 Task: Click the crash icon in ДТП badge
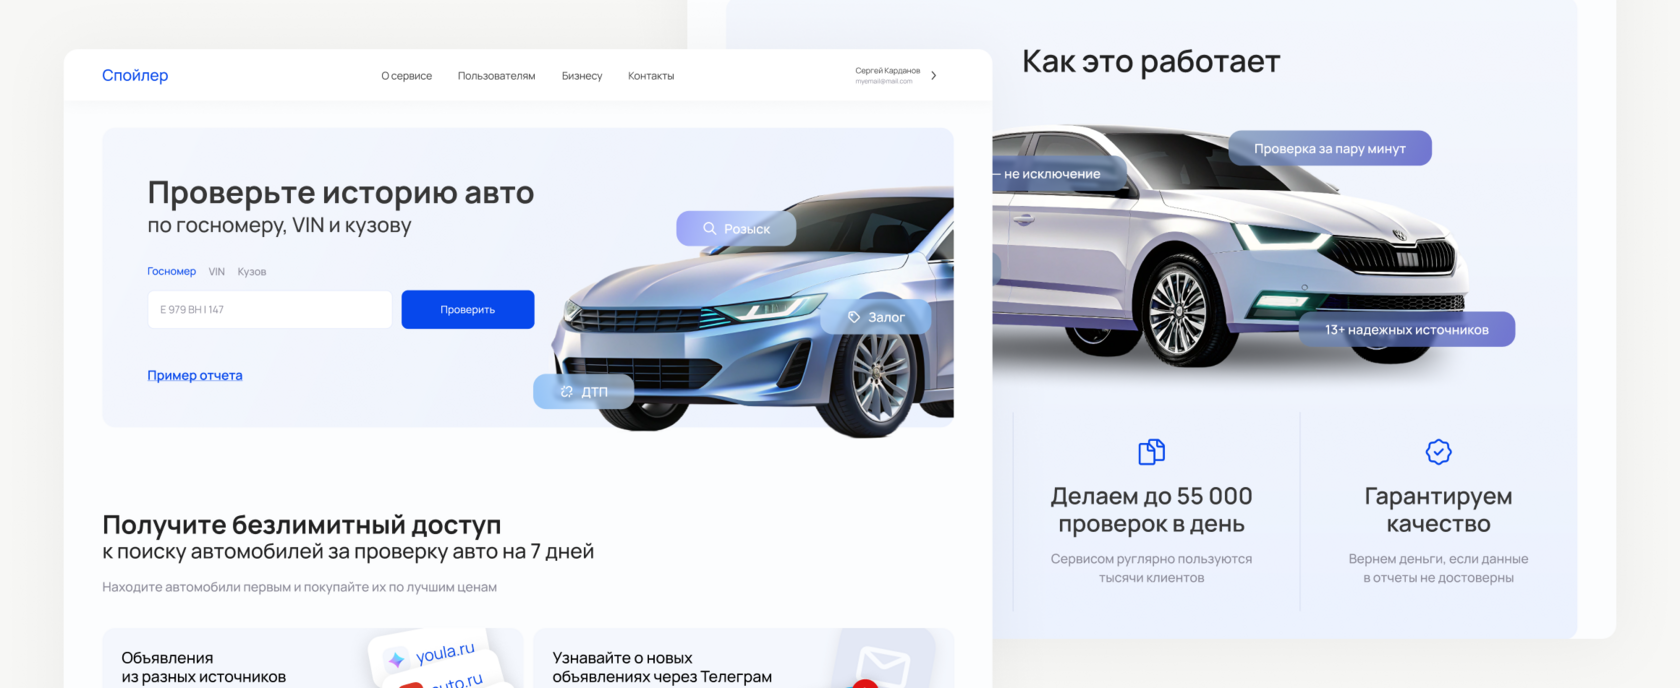point(566,392)
